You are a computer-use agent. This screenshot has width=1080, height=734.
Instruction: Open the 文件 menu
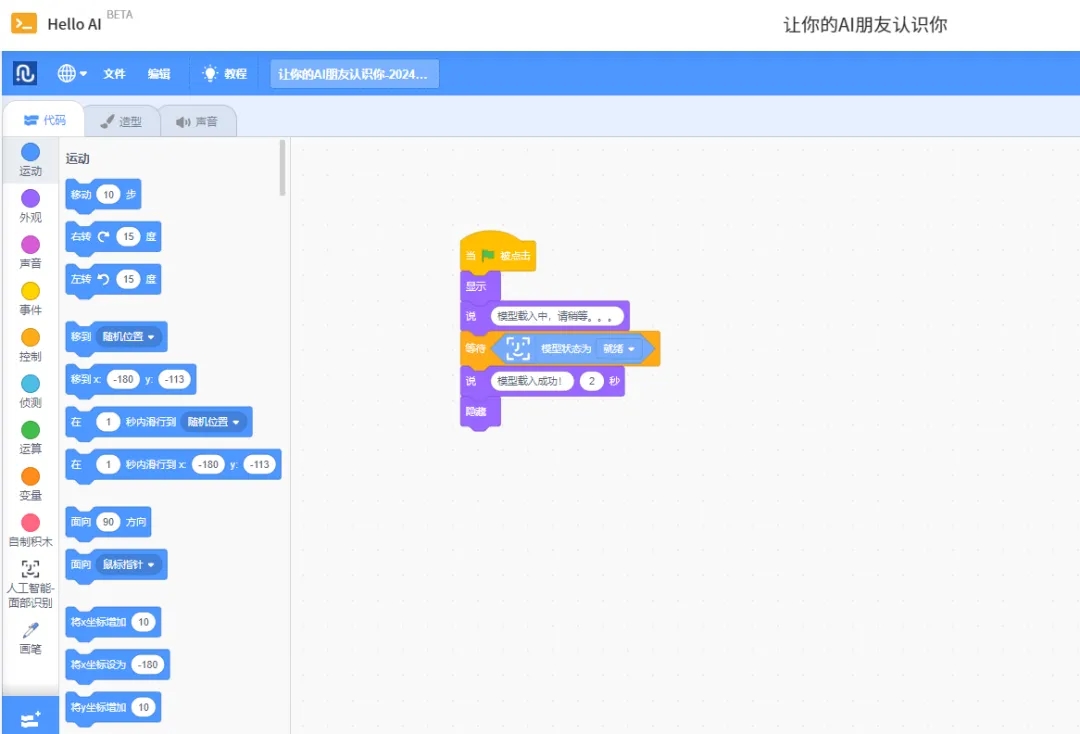(115, 74)
